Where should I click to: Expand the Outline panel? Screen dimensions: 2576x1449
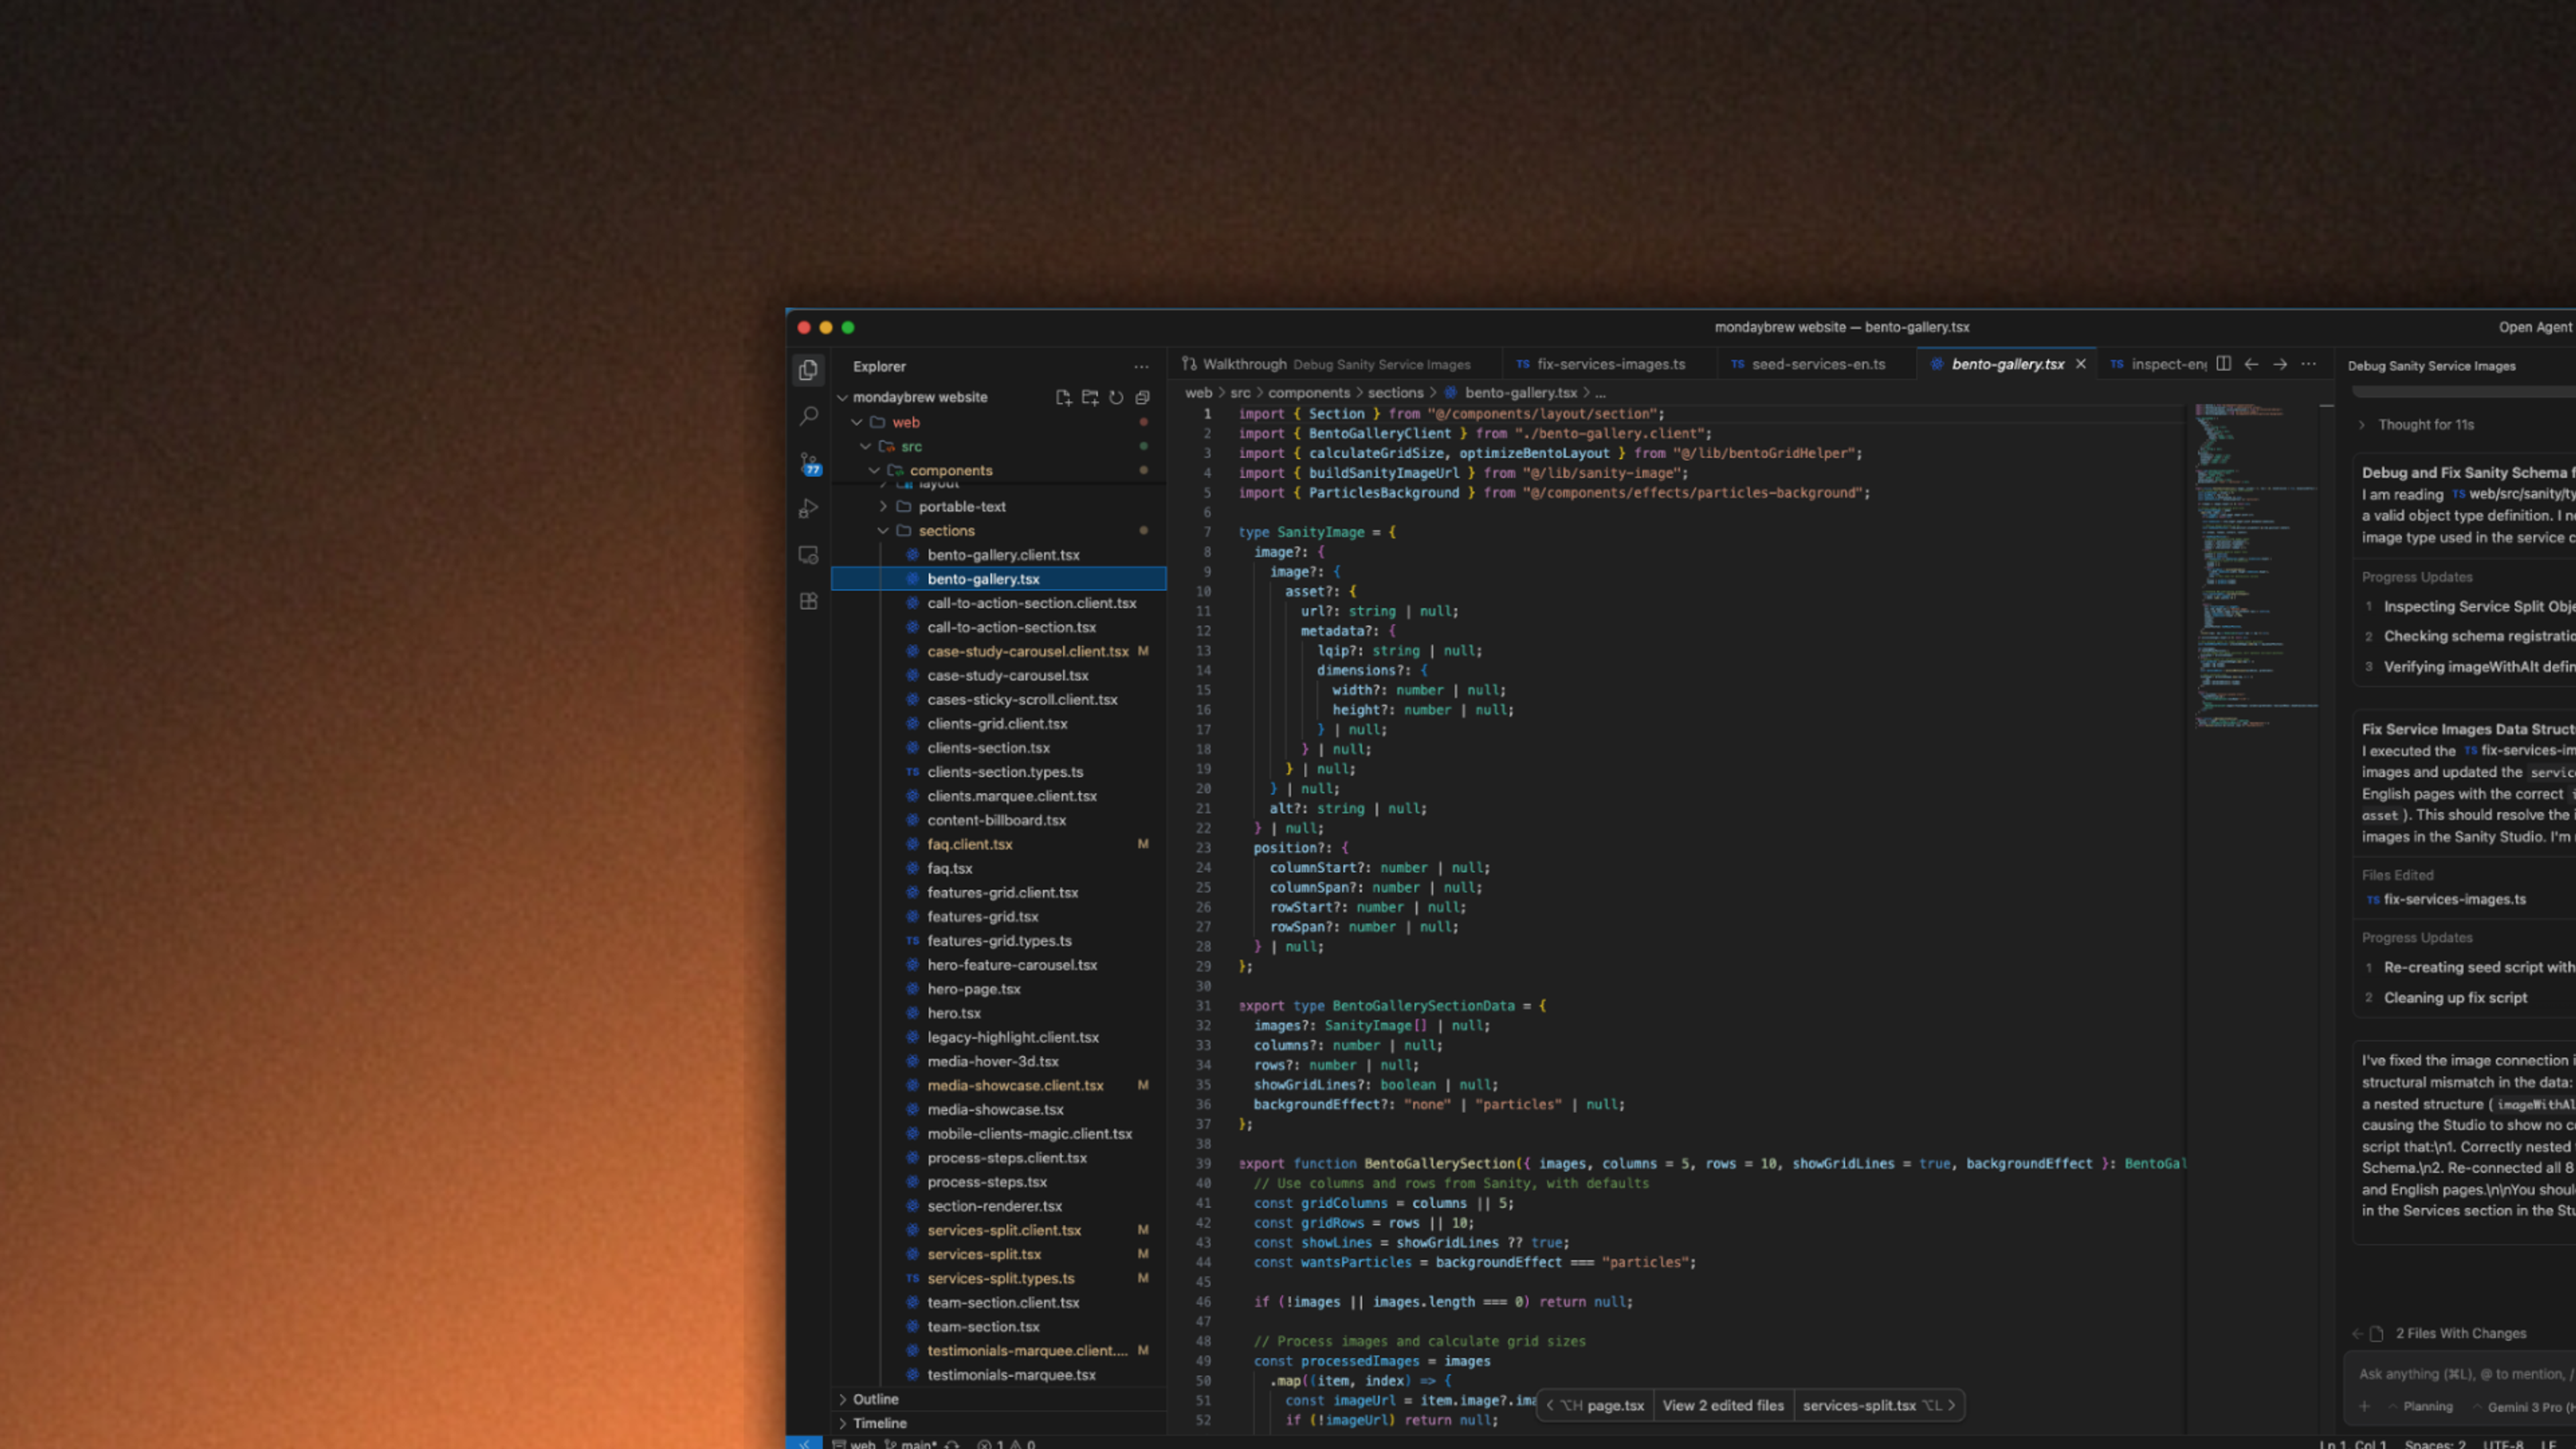[875, 1399]
